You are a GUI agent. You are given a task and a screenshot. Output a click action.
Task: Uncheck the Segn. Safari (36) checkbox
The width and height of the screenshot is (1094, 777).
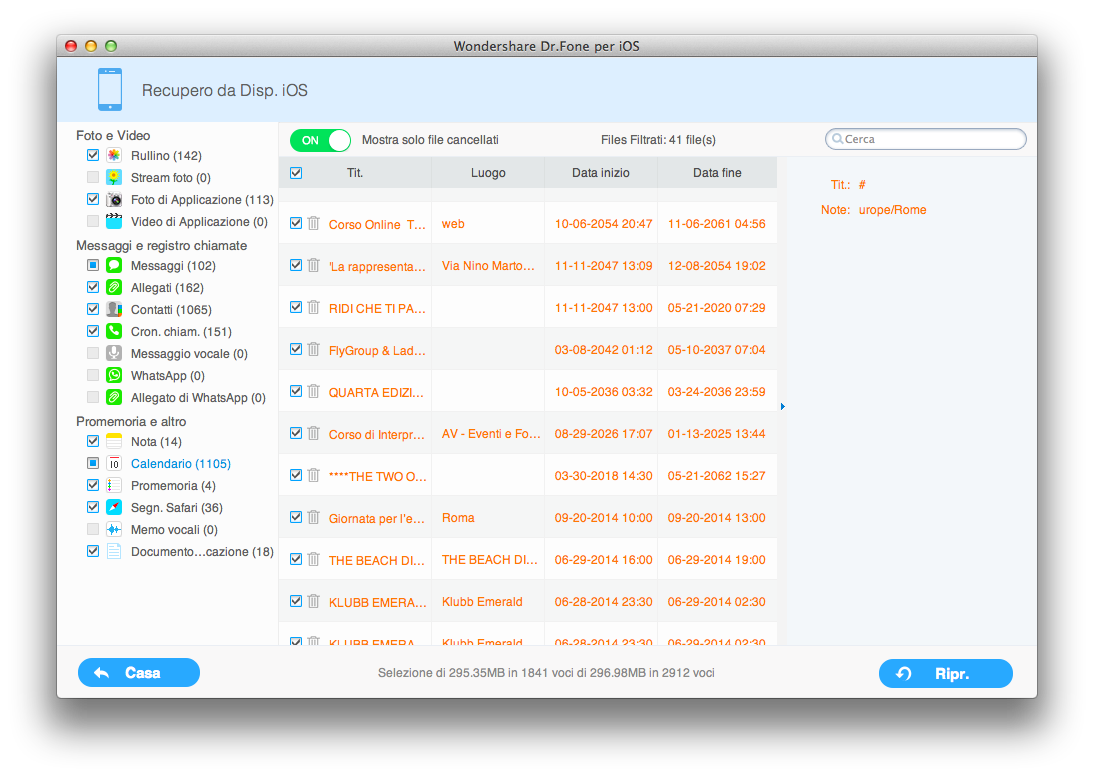click(93, 507)
